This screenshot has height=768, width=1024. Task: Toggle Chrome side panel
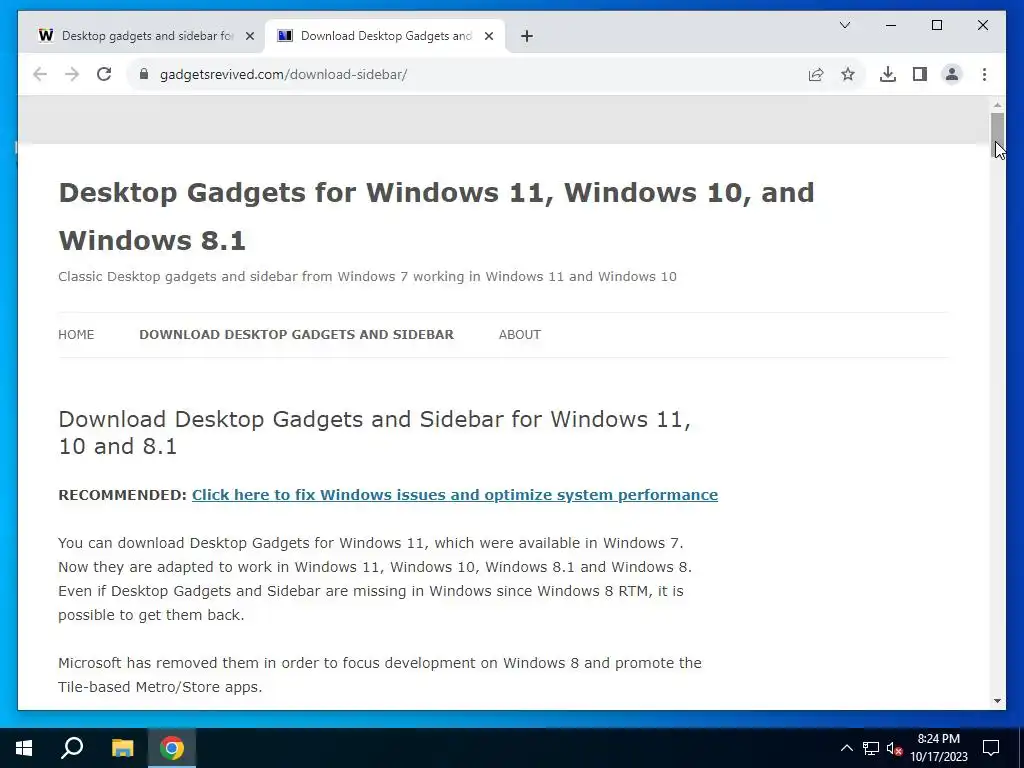pos(920,74)
